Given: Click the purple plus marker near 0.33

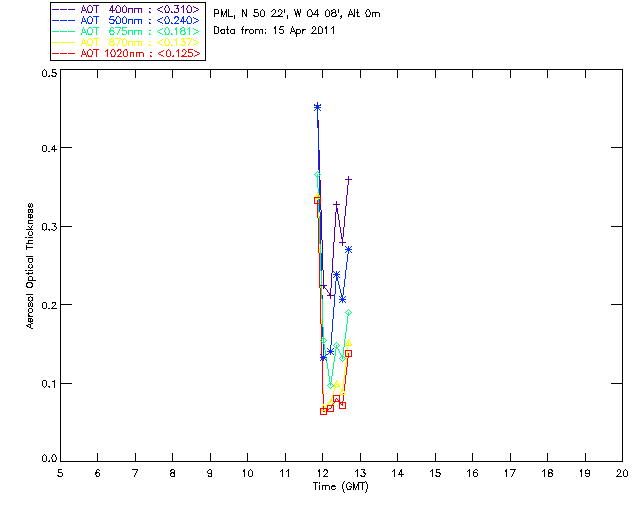Looking at the screenshot, I should [336, 204].
